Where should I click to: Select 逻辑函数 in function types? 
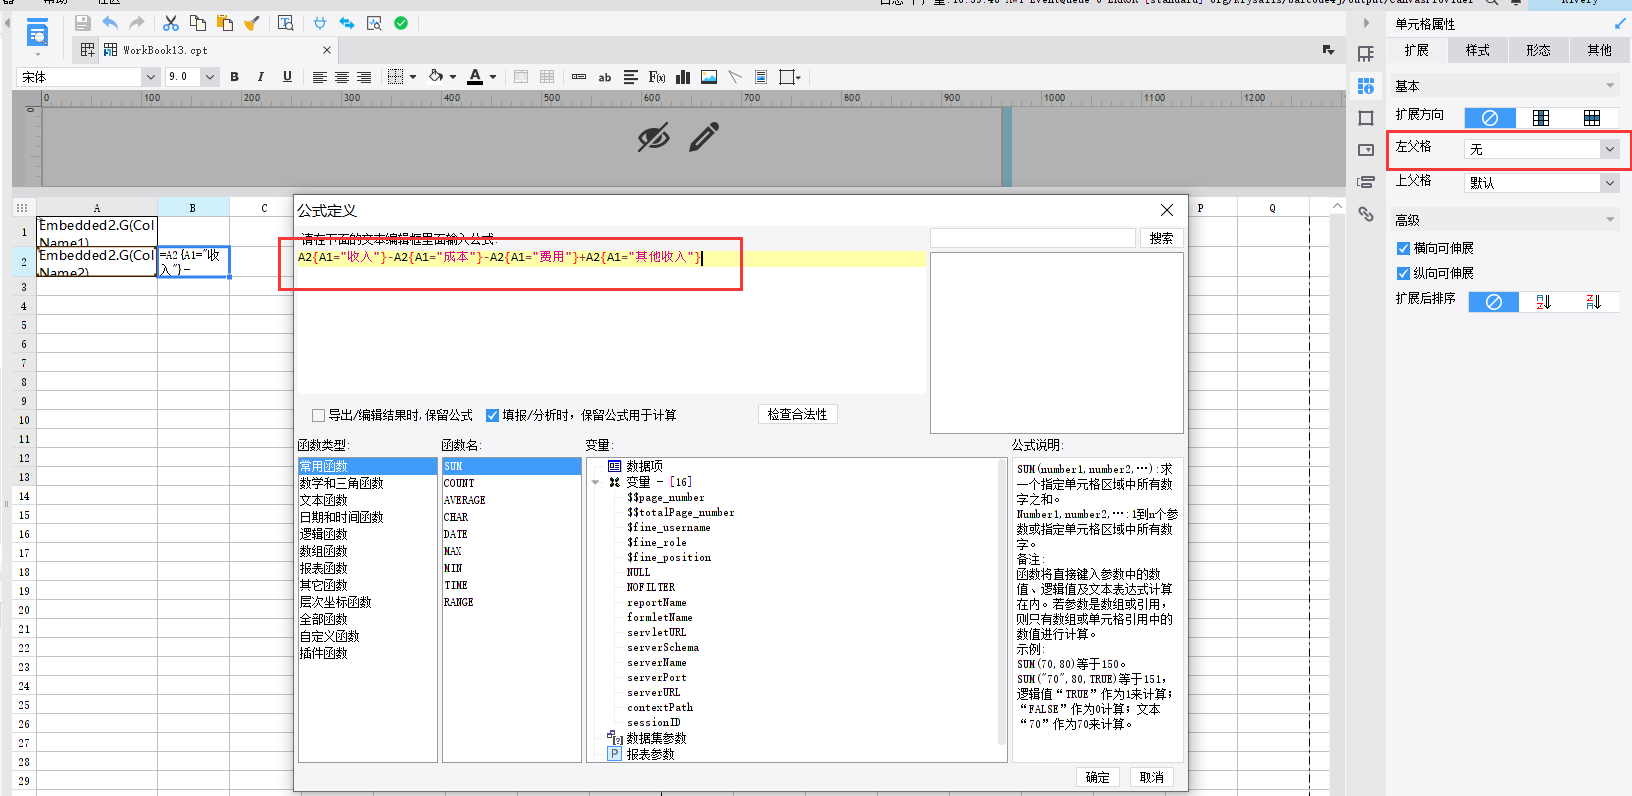tap(323, 534)
